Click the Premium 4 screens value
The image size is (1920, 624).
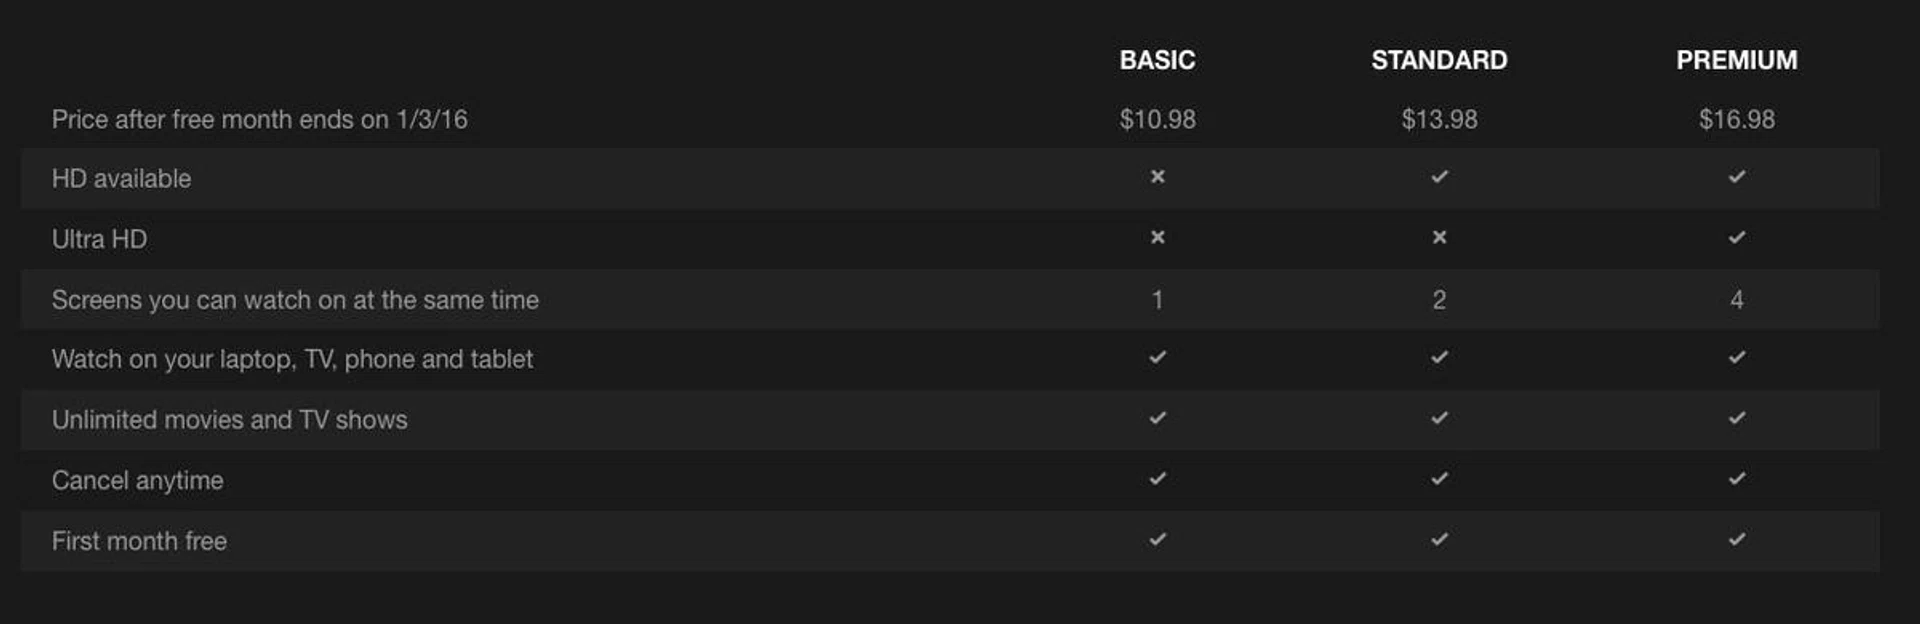[x=1737, y=300]
